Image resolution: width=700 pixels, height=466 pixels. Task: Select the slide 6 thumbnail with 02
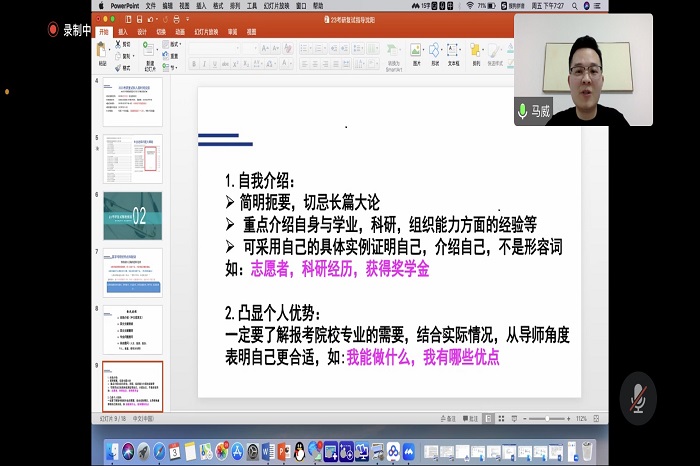(132, 215)
